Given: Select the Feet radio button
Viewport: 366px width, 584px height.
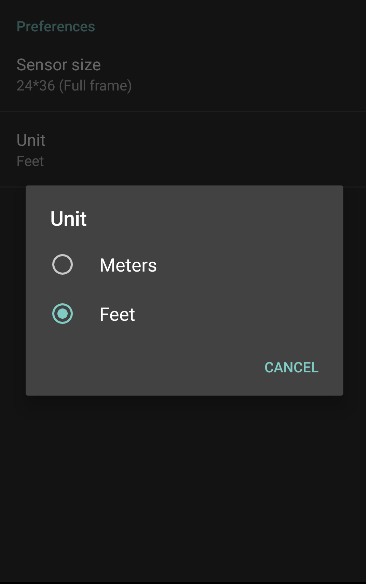Looking at the screenshot, I should [63, 314].
